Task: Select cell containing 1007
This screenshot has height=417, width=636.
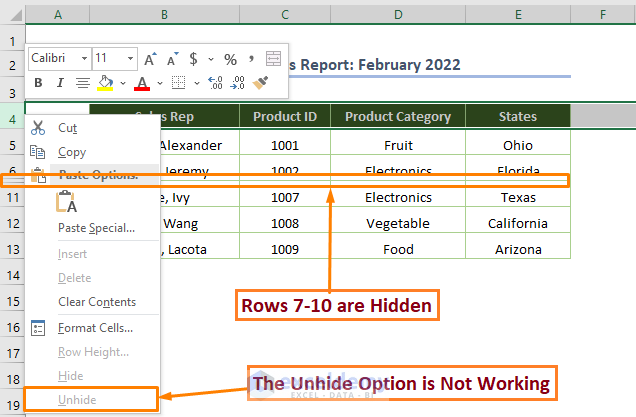Action: click(x=285, y=198)
